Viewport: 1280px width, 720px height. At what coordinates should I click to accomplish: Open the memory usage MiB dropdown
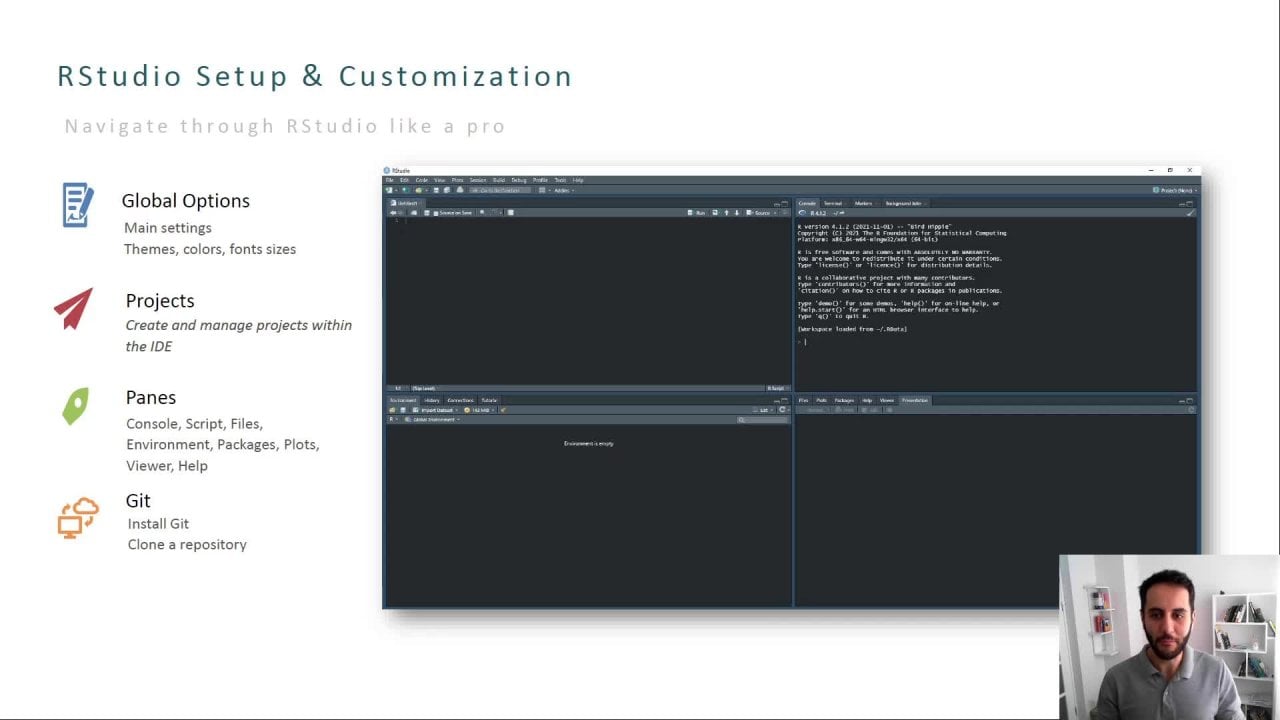481,410
